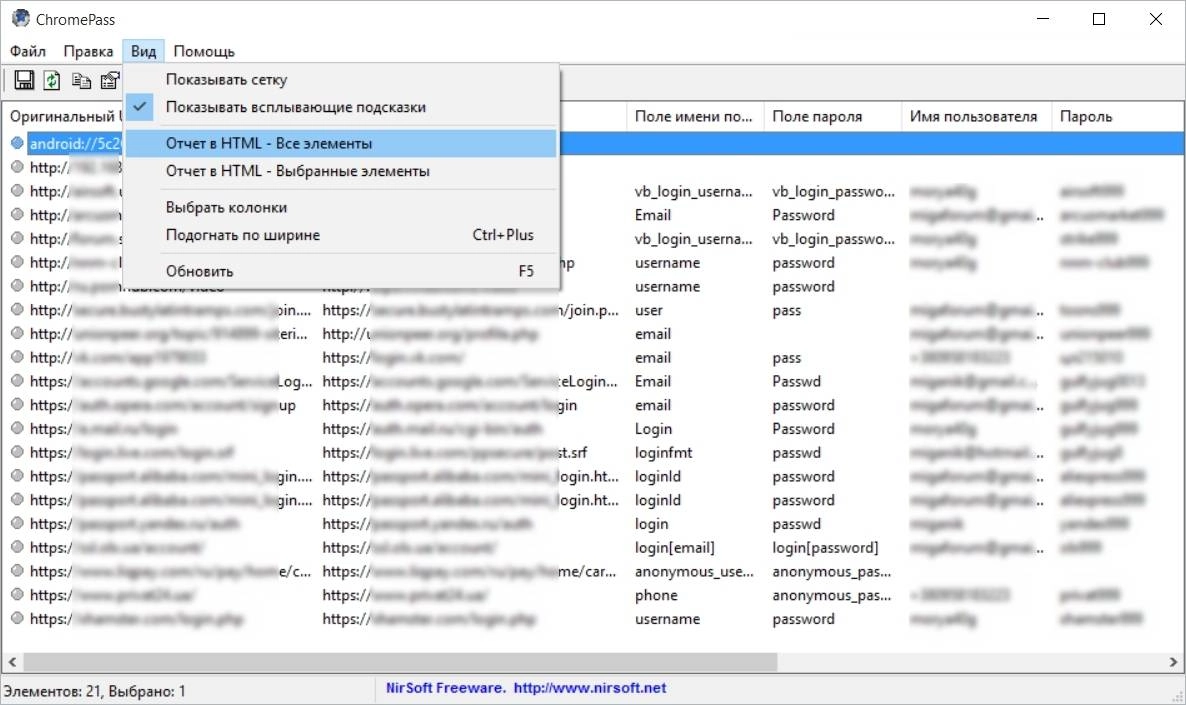1186x705 pixels.
Task: Click the bullet icon of the login / passwd row
Action: (x=17, y=523)
